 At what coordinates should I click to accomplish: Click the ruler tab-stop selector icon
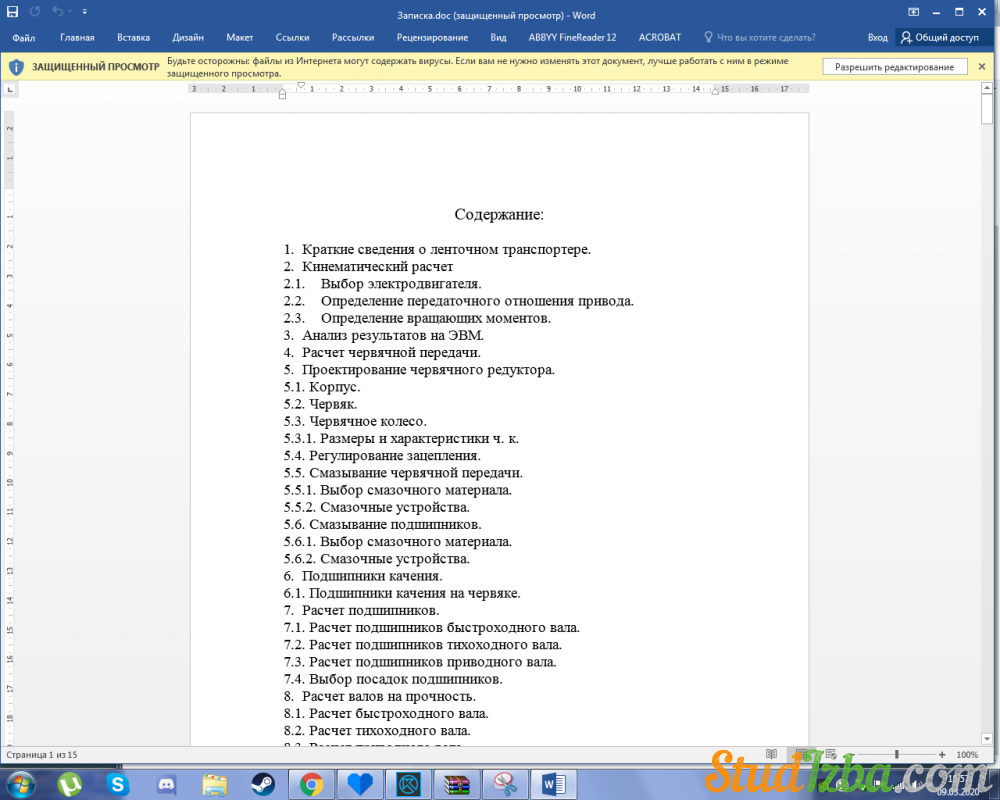pyautogui.click(x=10, y=89)
